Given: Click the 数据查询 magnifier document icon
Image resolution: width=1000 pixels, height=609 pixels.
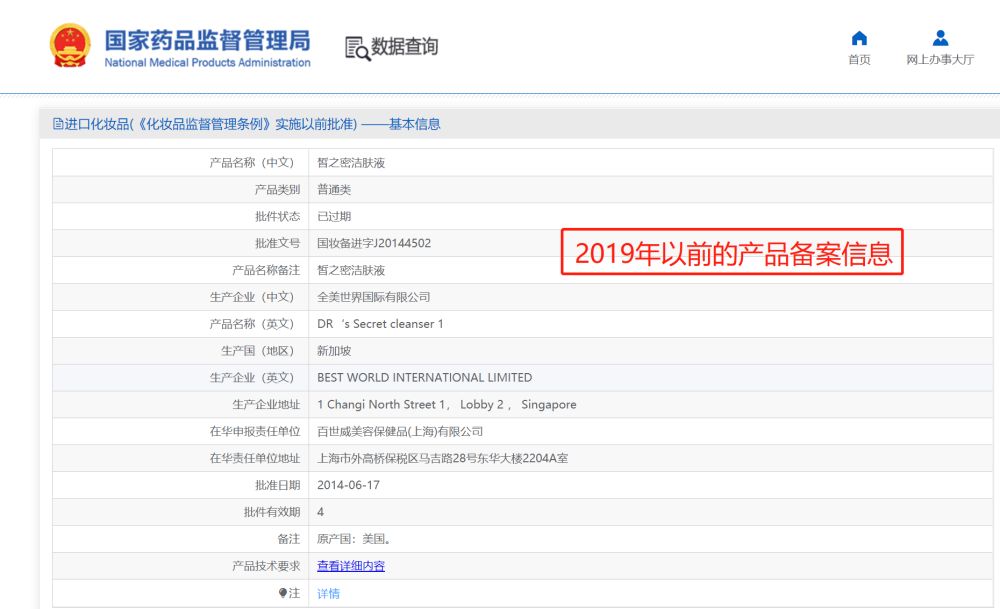Looking at the screenshot, I should coord(357,48).
